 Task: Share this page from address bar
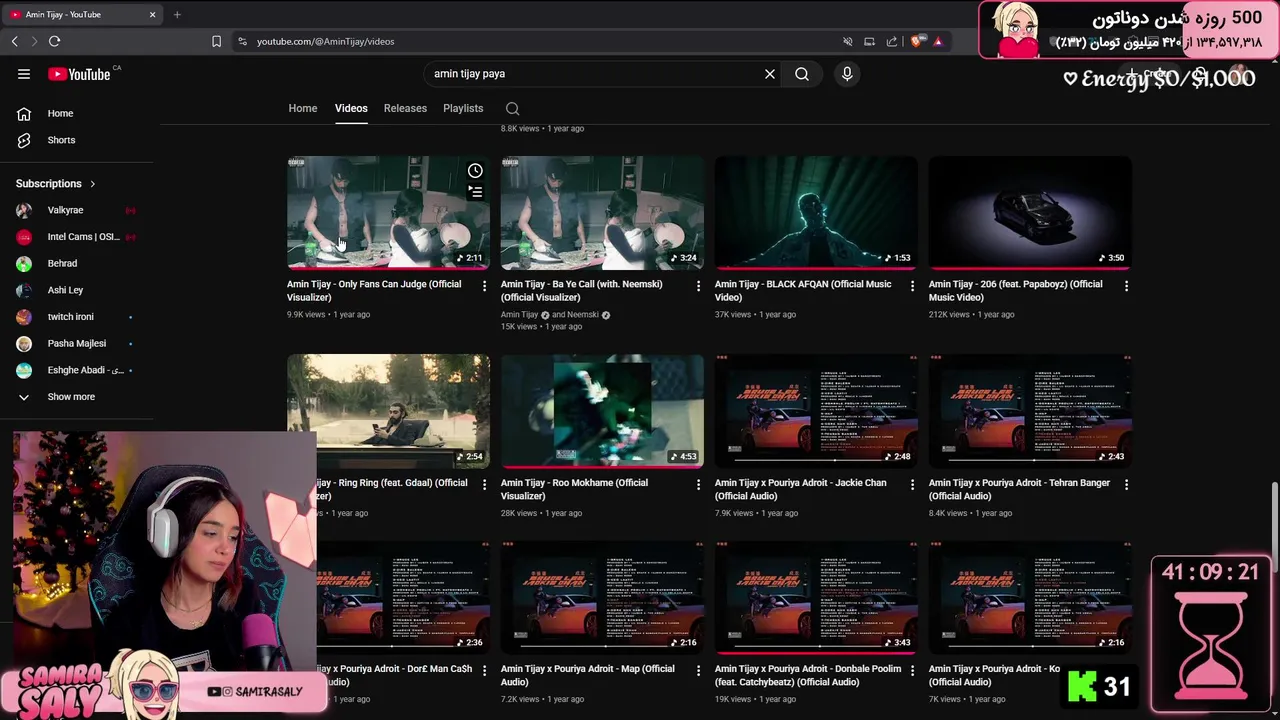[892, 41]
